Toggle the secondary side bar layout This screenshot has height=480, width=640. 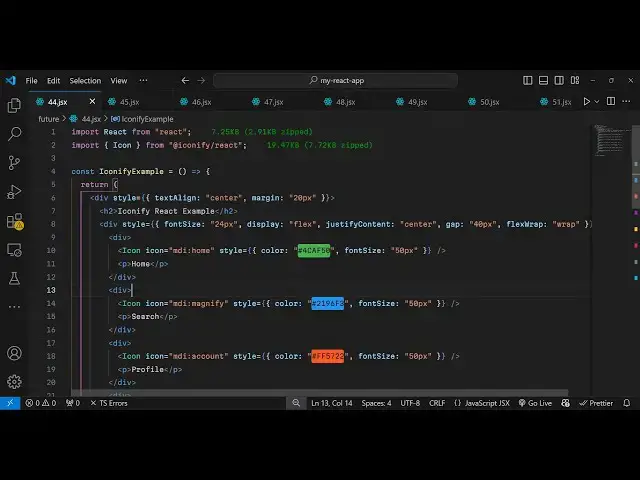point(559,80)
